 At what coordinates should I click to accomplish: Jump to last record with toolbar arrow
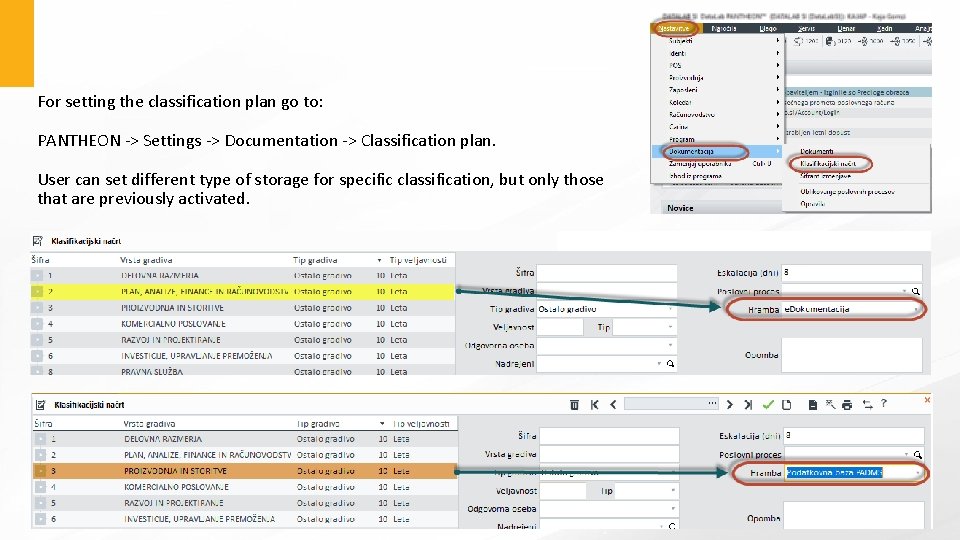[748, 405]
